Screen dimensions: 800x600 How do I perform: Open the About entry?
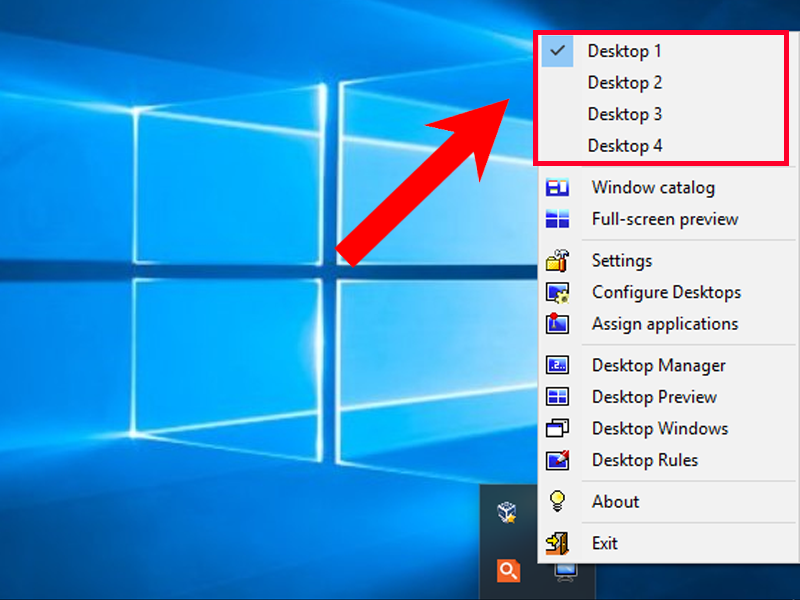[x=668, y=502]
